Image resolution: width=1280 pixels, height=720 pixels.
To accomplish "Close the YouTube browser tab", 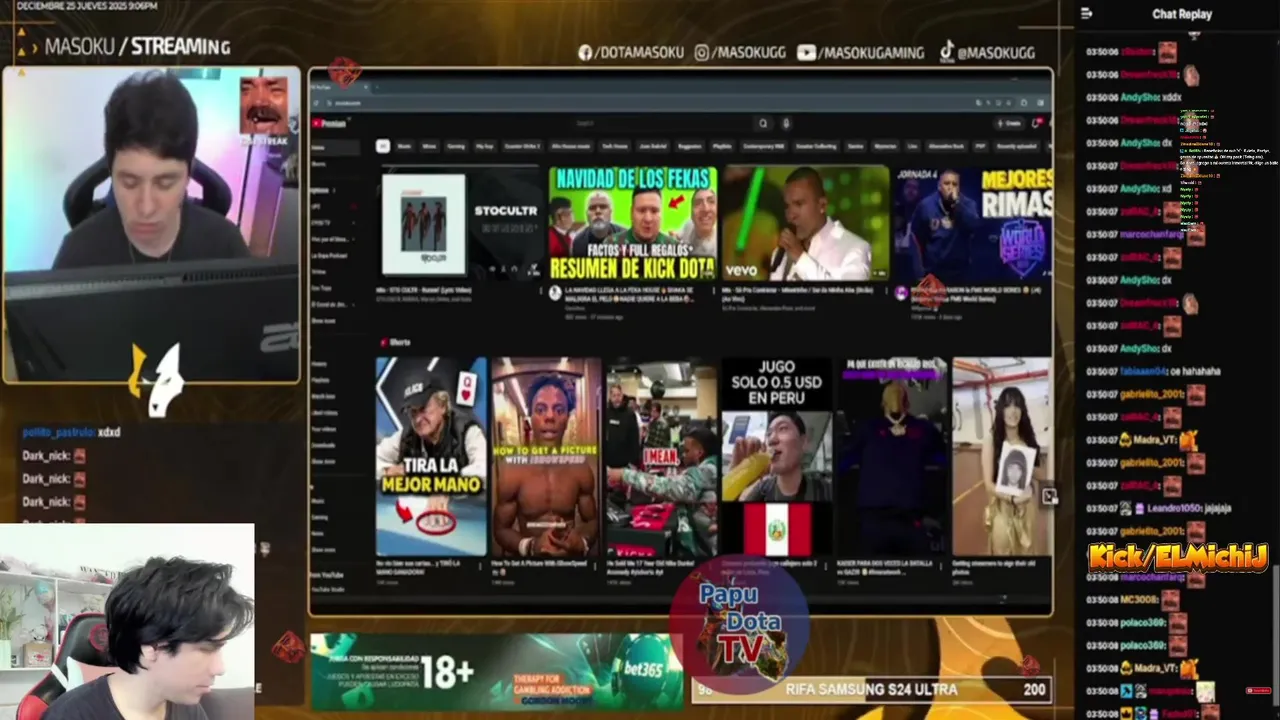I will 365,86.
